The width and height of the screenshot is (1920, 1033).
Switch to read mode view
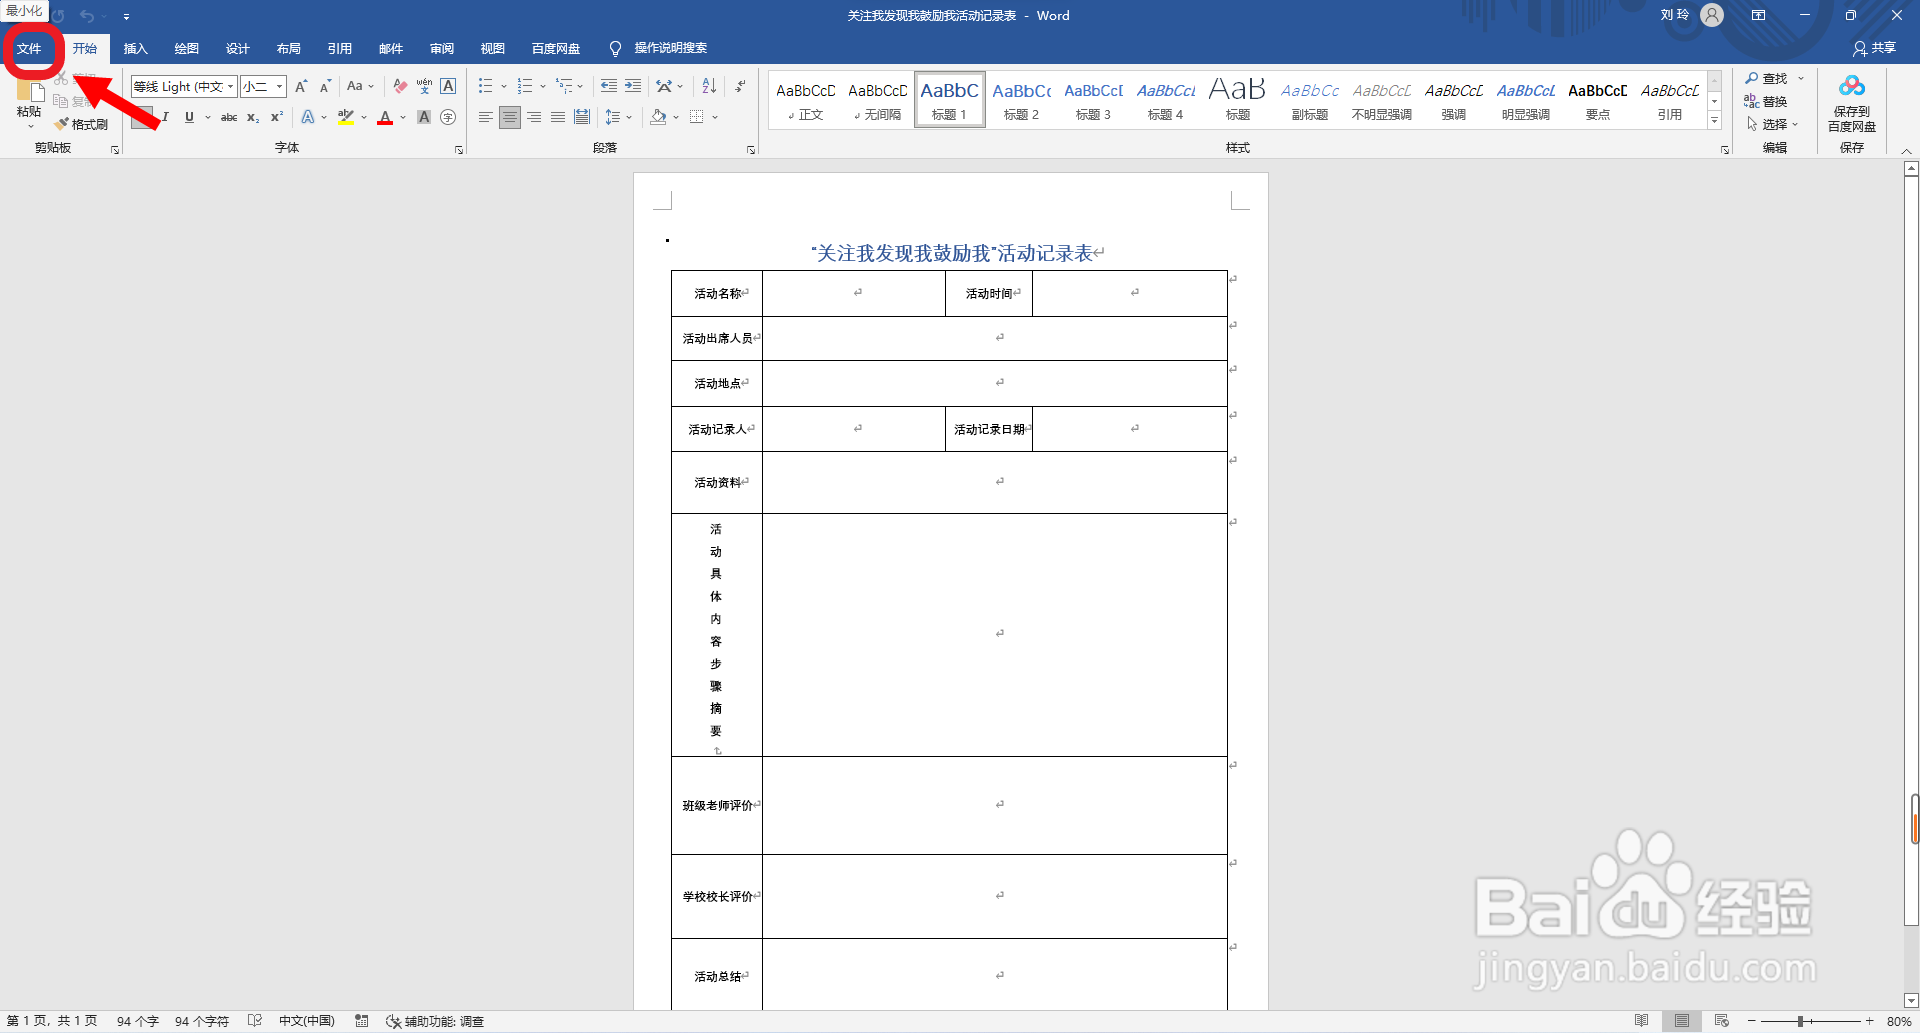(x=1642, y=1021)
